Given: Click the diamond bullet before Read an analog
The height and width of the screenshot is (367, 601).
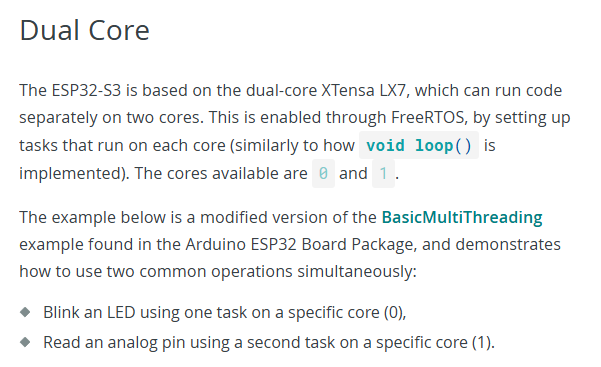Looking at the screenshot, I should [25, 342].
